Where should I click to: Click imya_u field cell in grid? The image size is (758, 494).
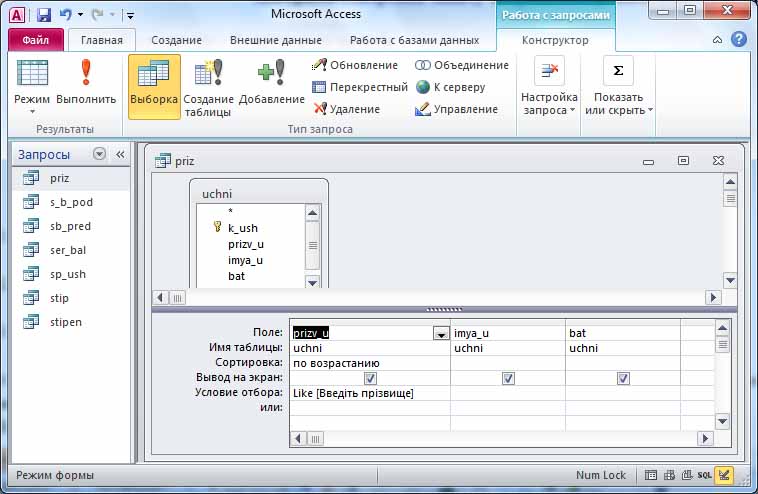tap(508, 333)
